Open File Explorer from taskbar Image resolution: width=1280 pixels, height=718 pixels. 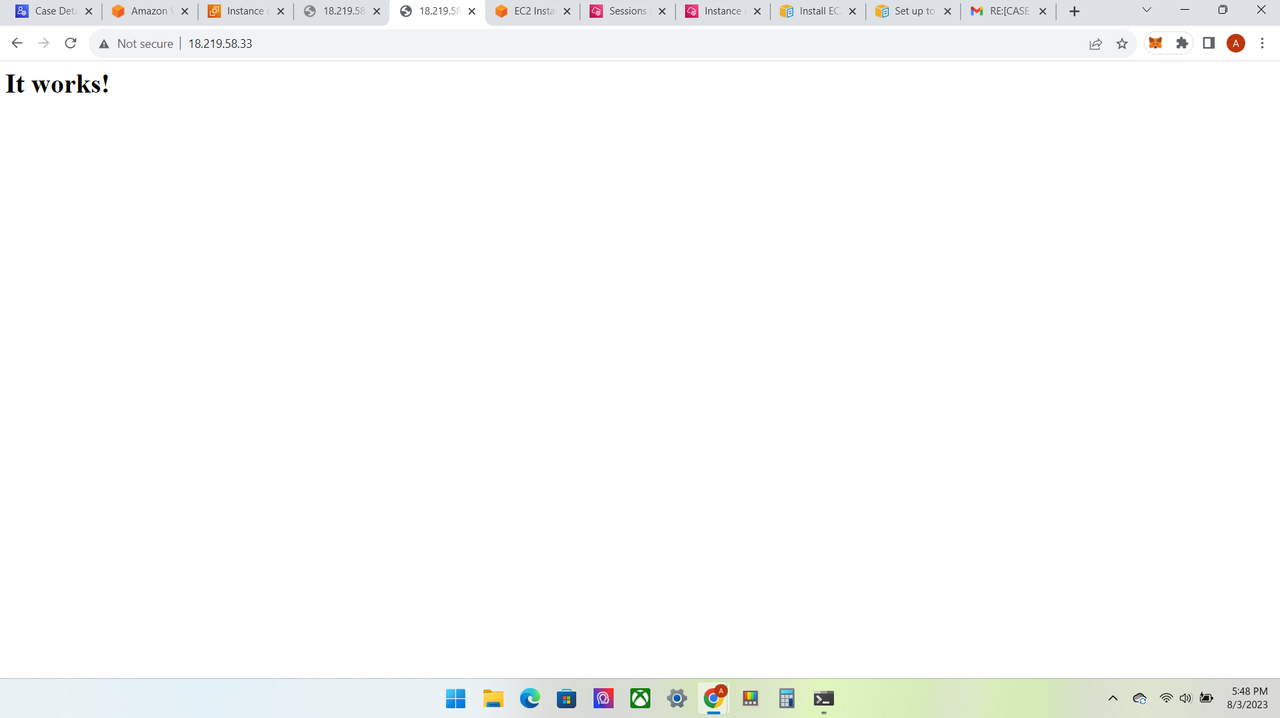tap(493, 699)
